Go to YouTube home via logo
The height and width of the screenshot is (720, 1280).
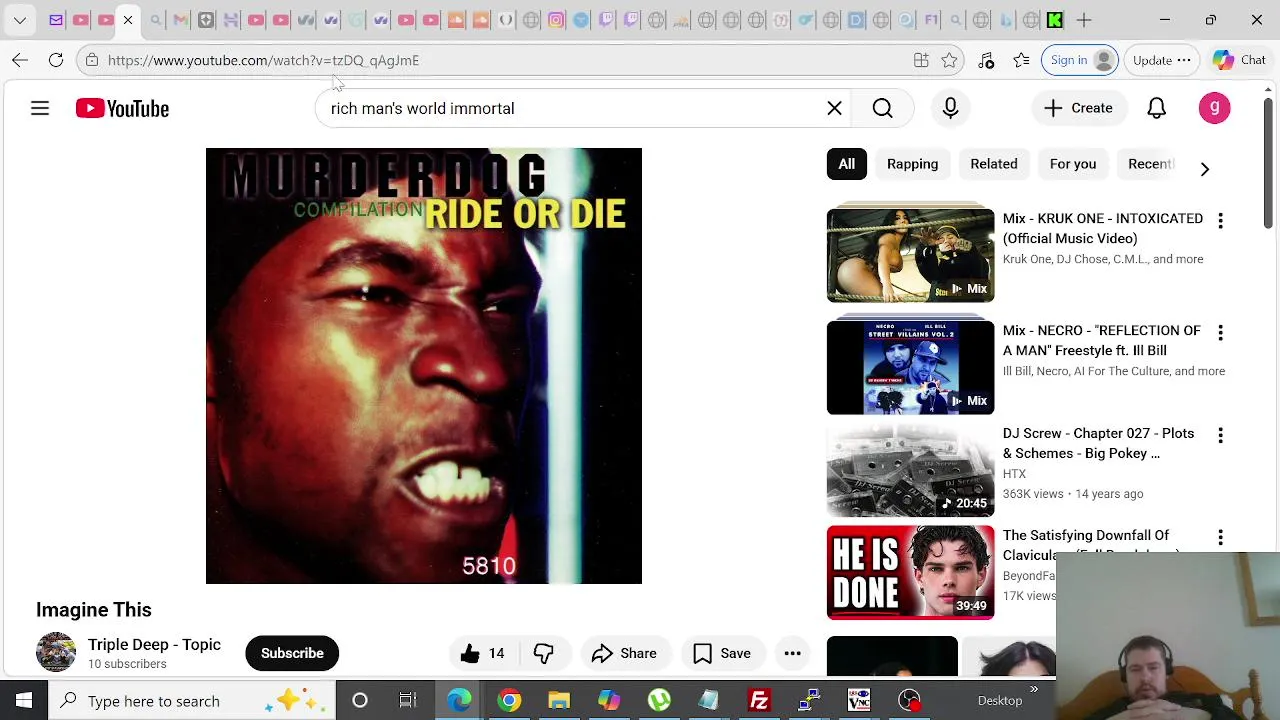[122, 108]
